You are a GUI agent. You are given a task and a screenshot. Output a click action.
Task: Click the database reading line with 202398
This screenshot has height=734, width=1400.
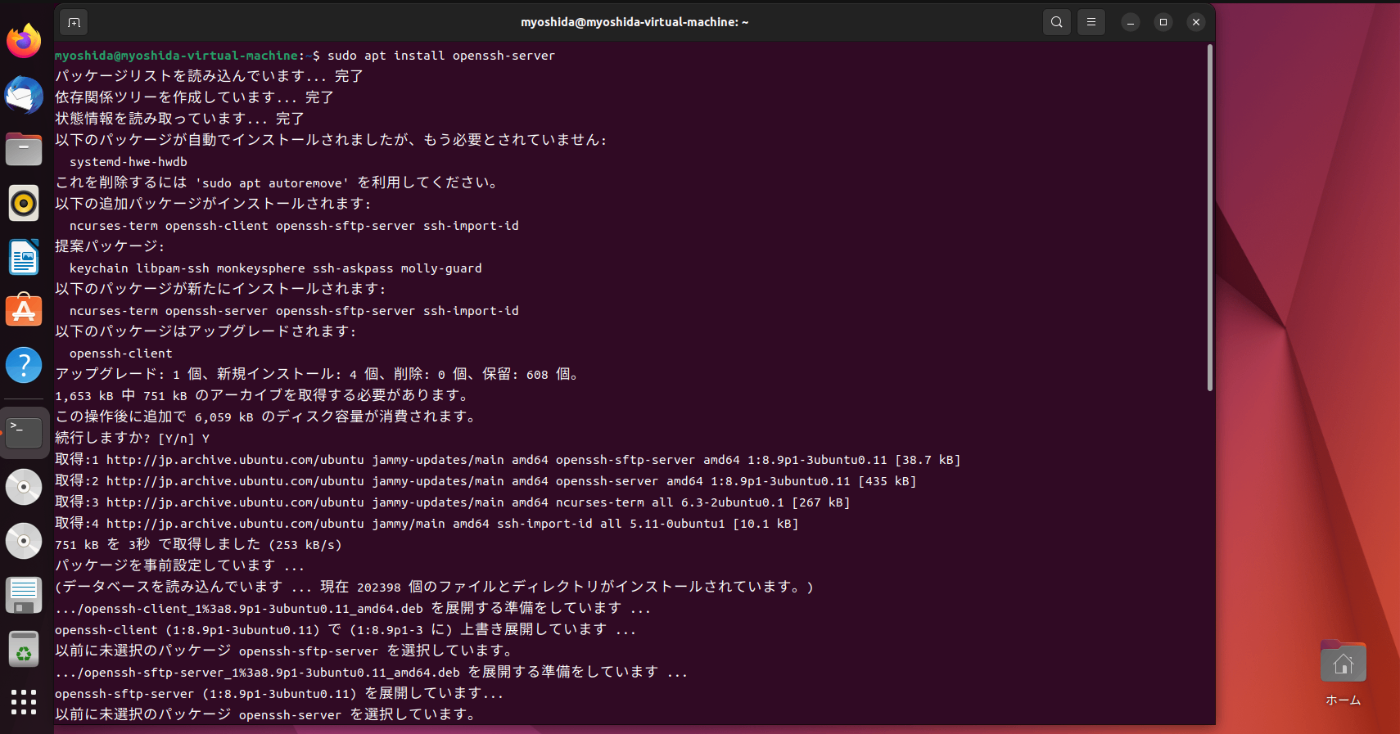click(435, 587)
